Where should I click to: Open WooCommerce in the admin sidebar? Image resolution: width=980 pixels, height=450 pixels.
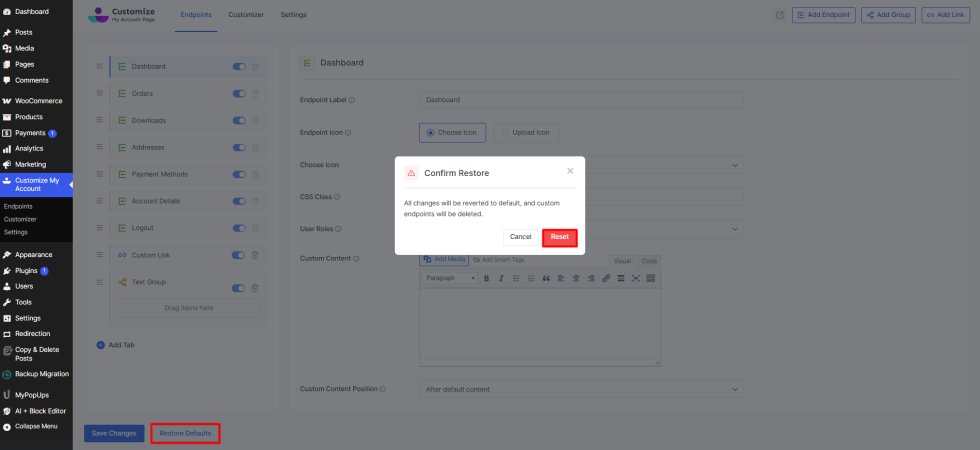[36, 101]
